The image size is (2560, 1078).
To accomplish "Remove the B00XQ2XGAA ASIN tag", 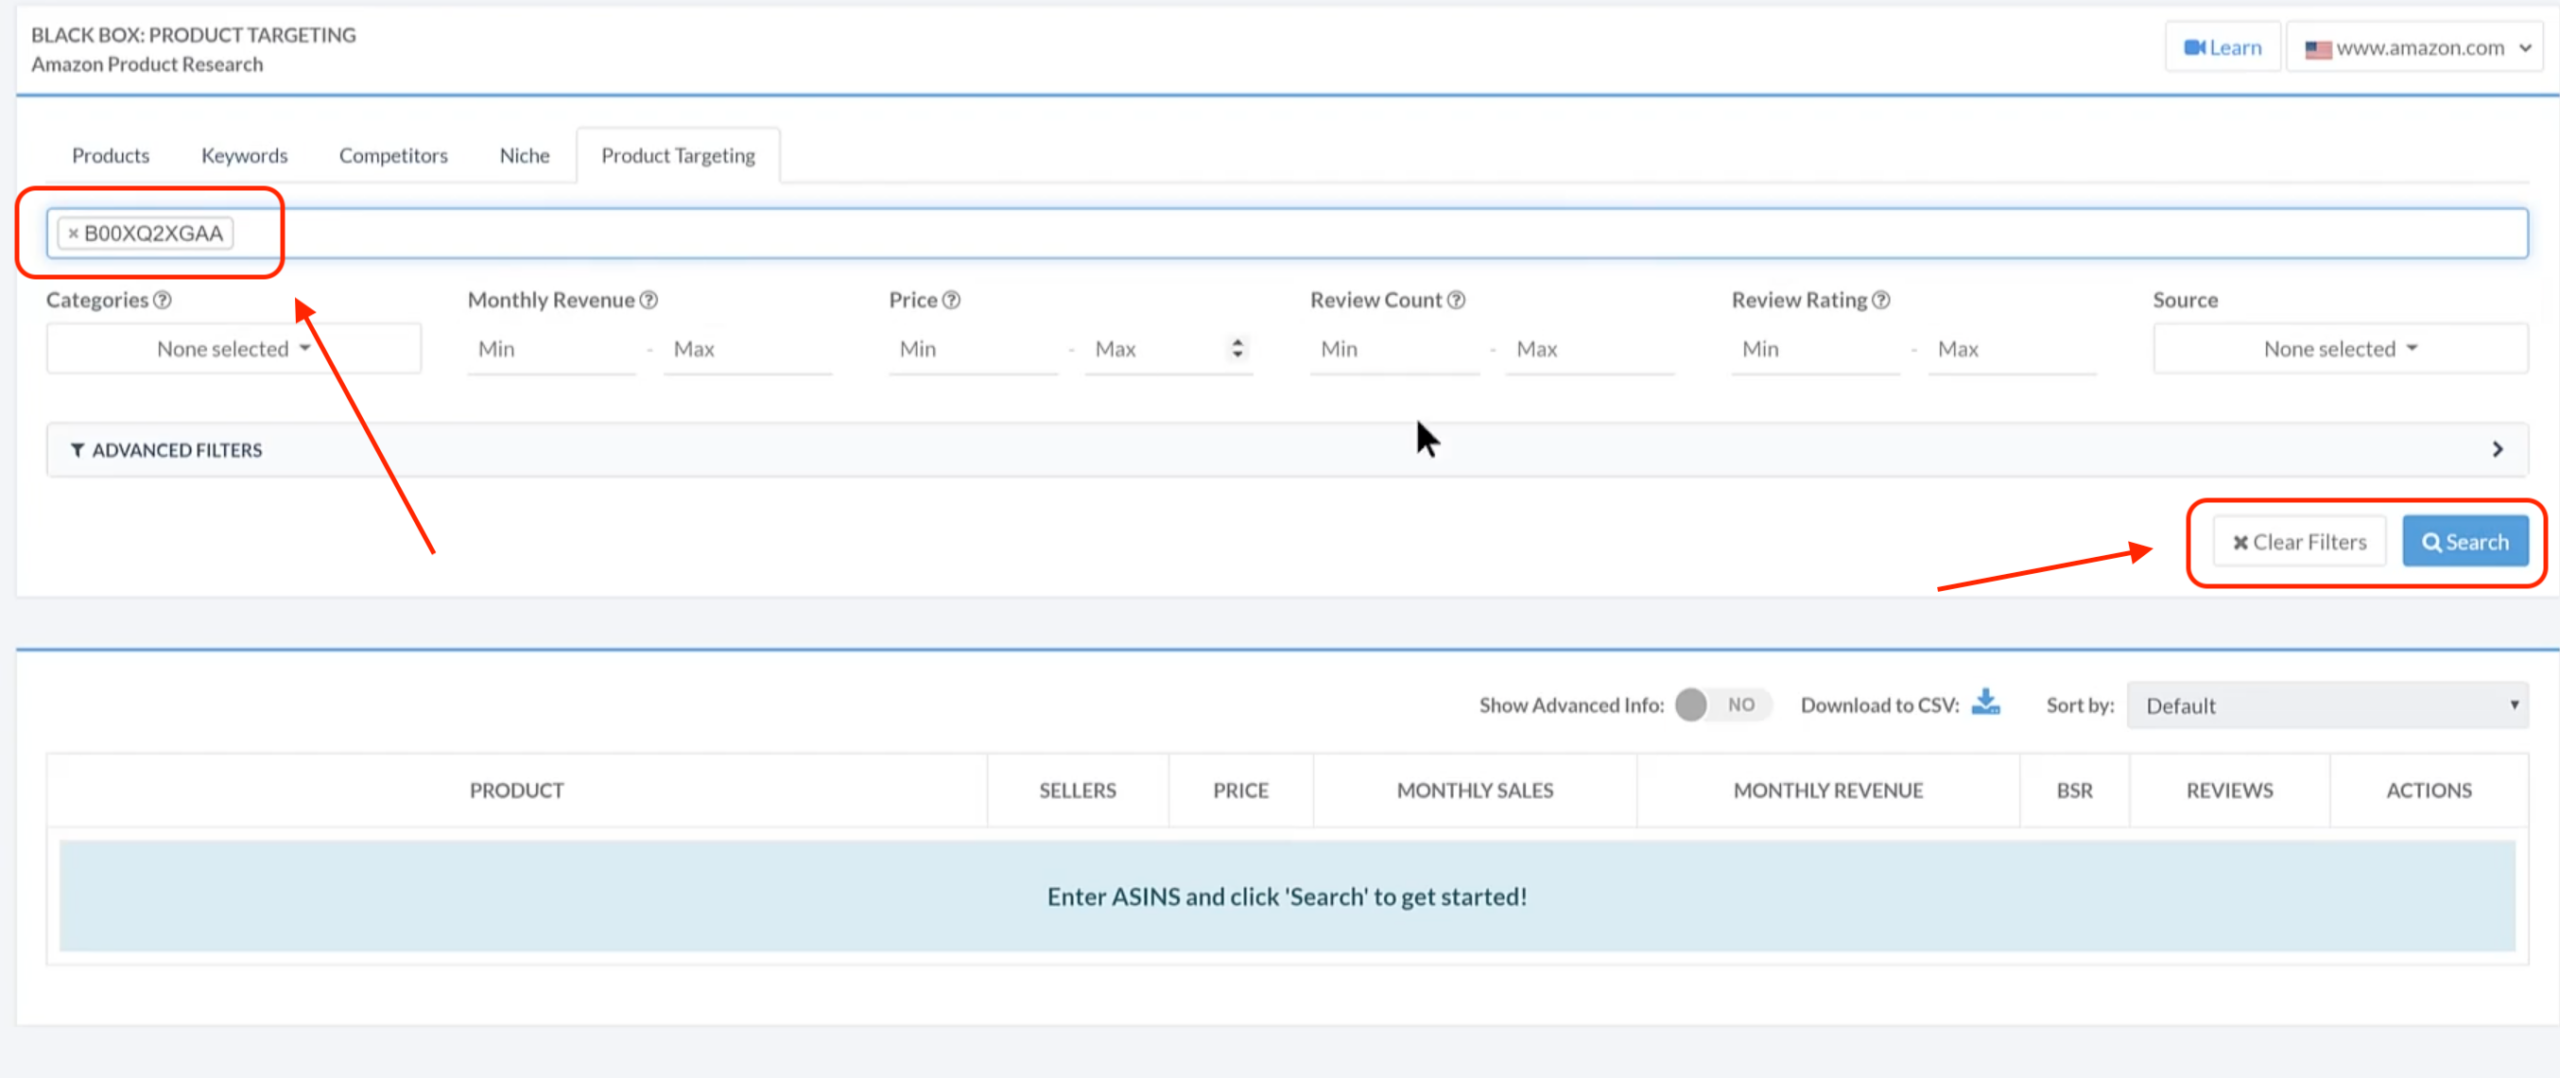I will click(x=73, y=234).
